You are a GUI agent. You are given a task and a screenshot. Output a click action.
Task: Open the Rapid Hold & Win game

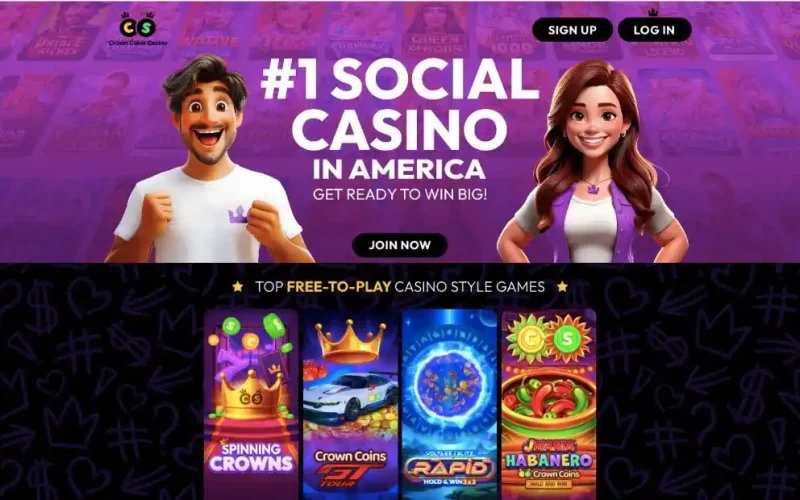click(449, 404)
